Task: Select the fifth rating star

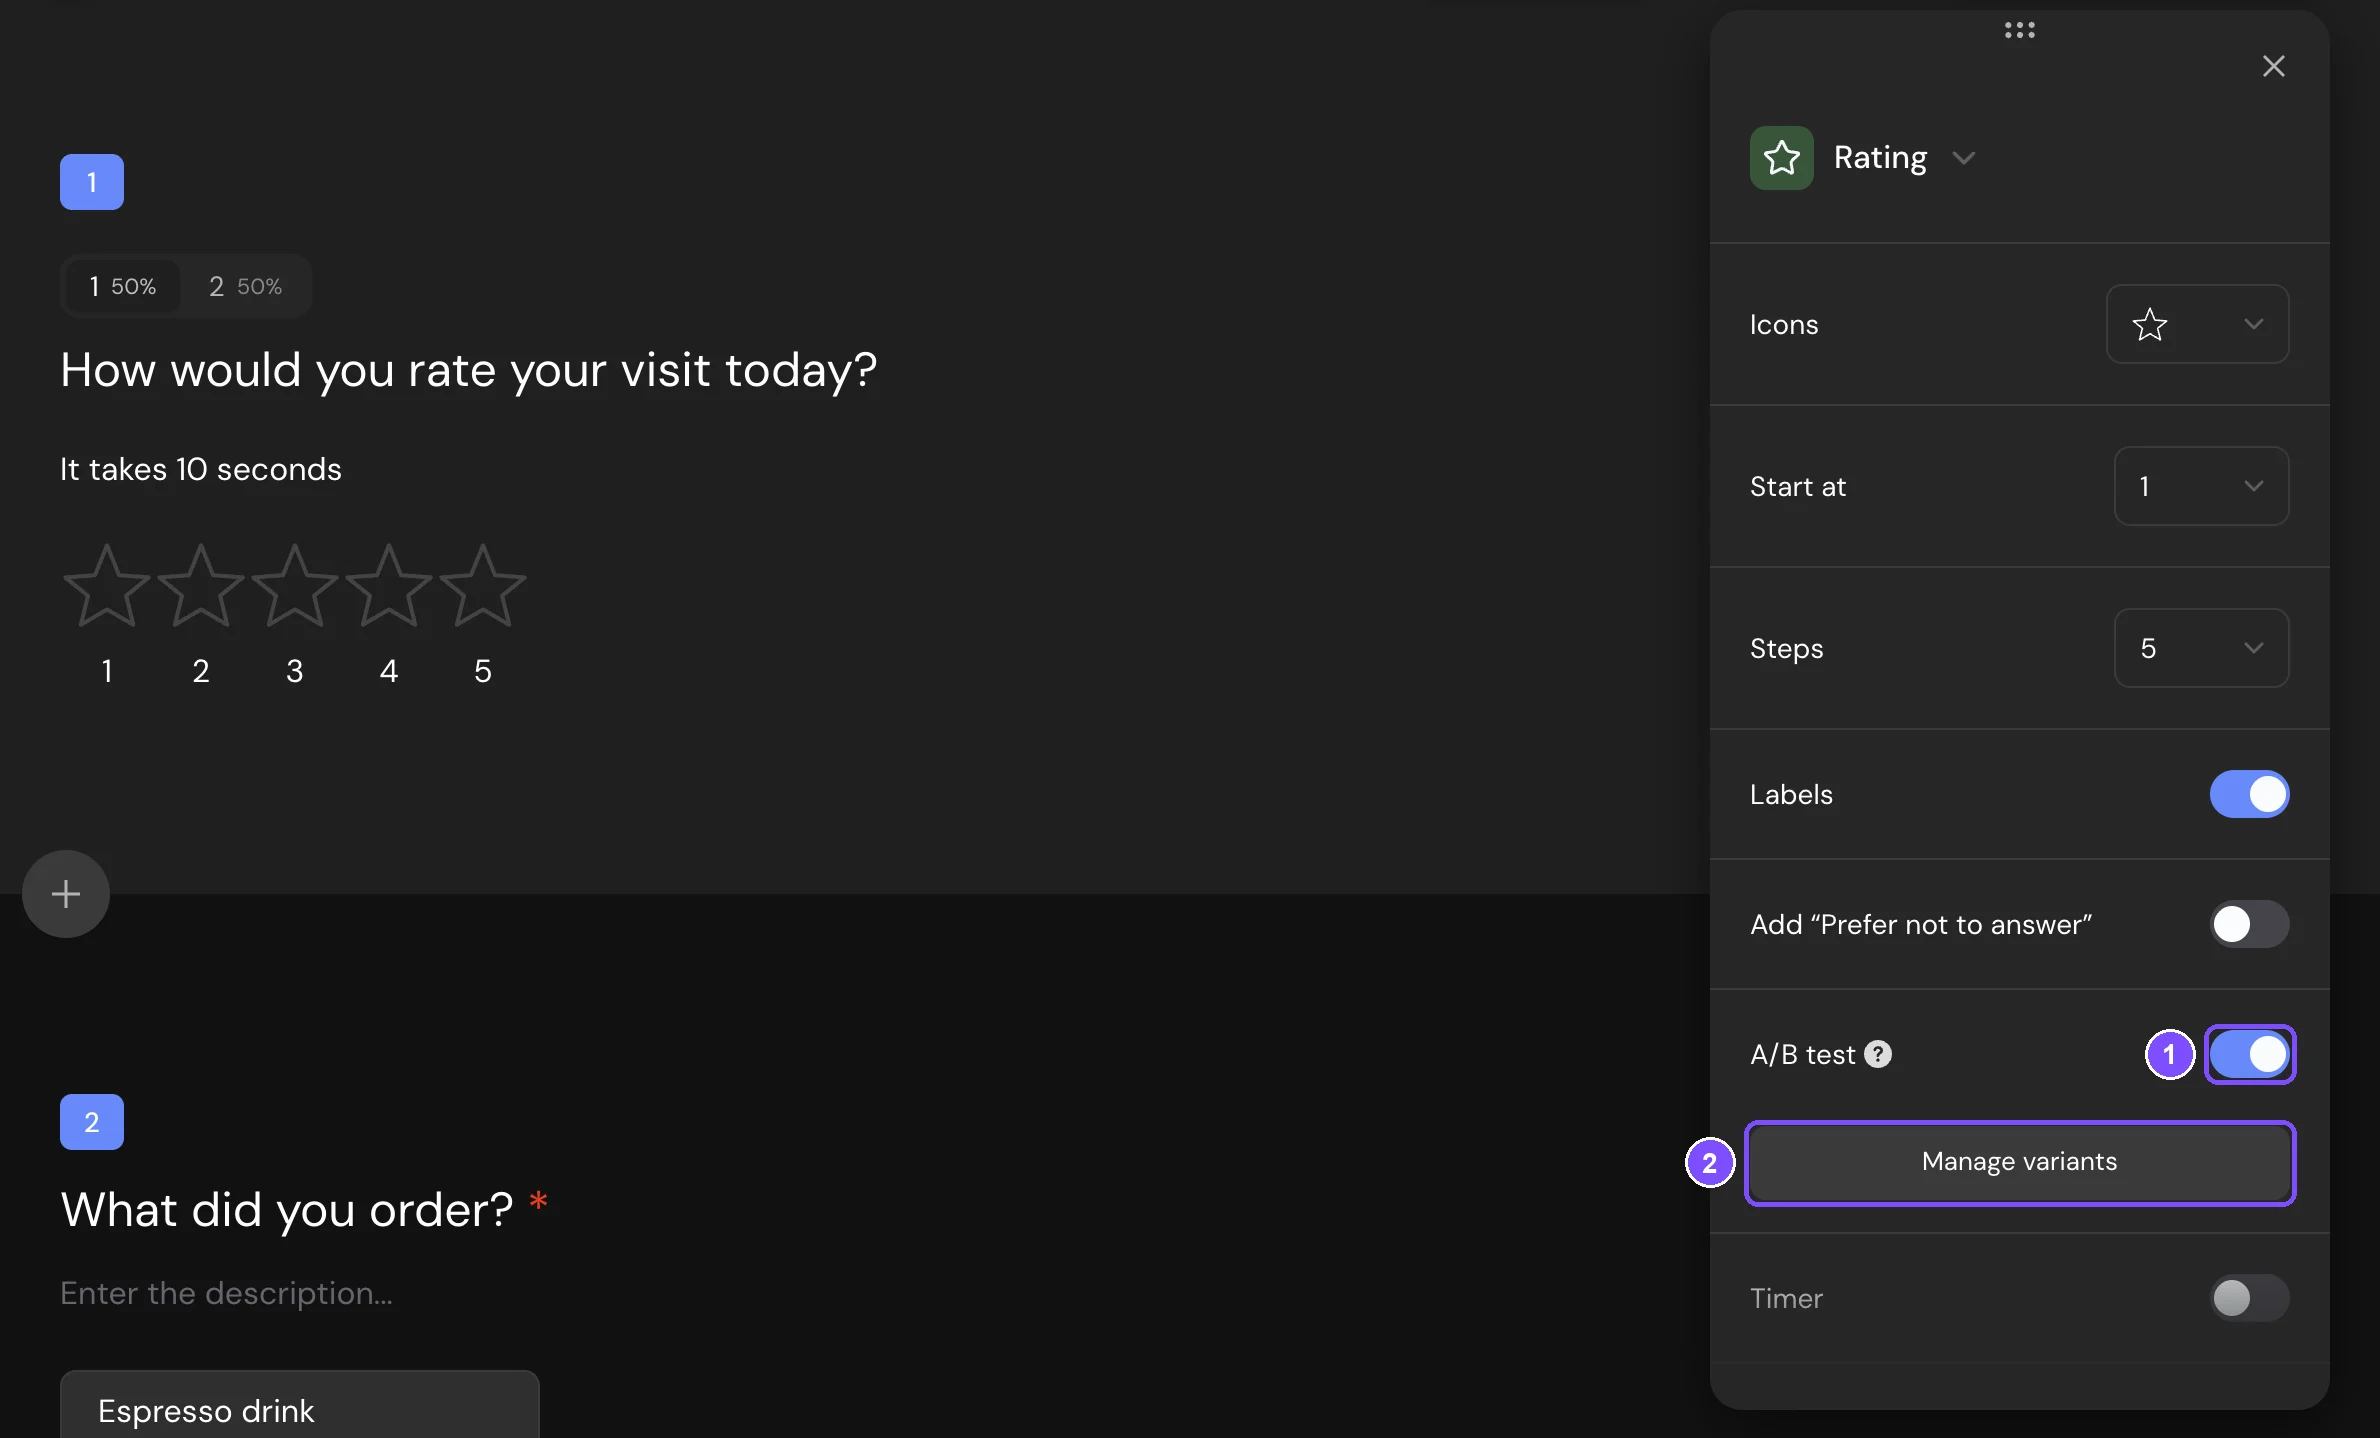Action: coord(483,586)
